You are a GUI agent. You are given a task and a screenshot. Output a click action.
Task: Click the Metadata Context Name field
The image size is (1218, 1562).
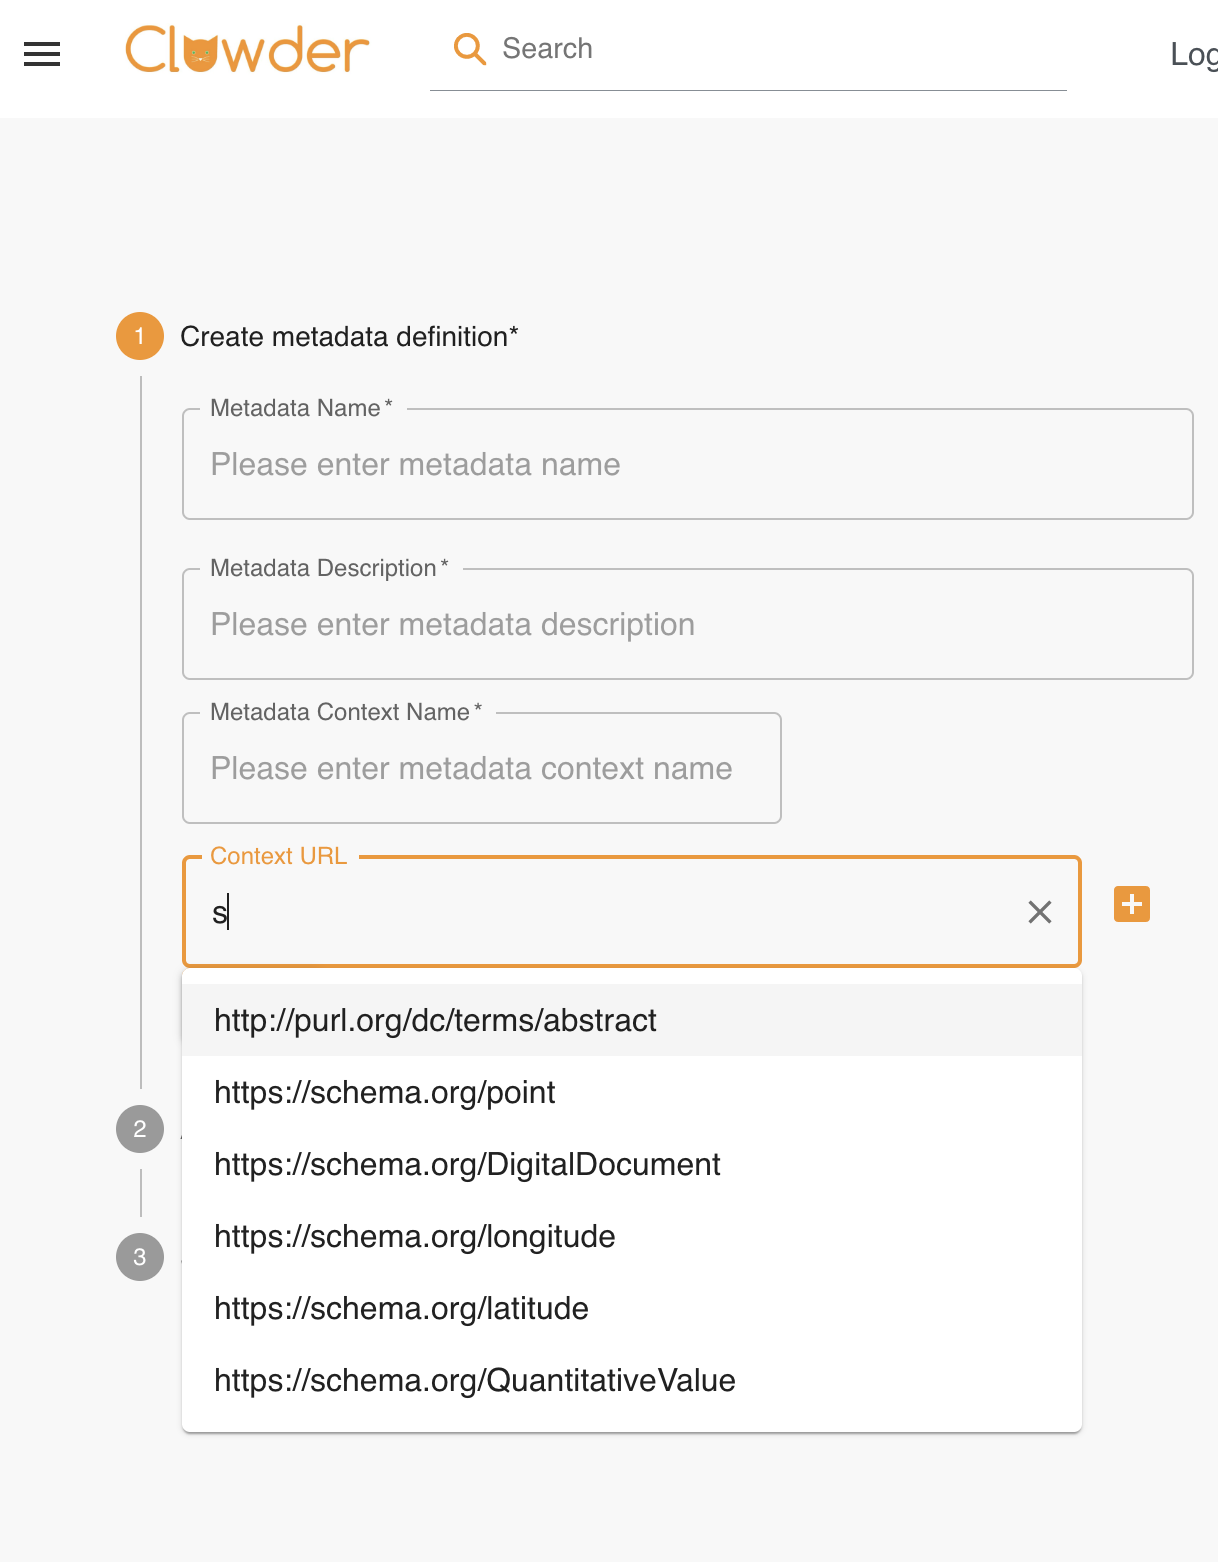tap(481, 769)
